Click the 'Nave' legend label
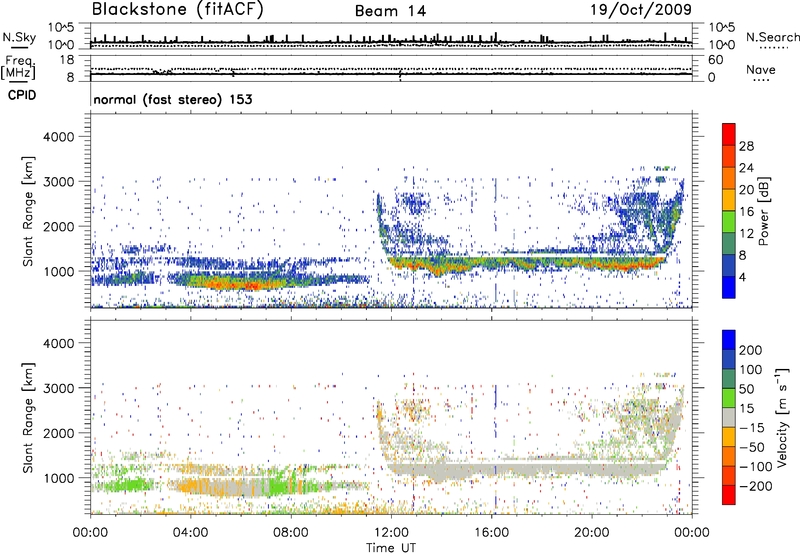 tap(761, 69)
